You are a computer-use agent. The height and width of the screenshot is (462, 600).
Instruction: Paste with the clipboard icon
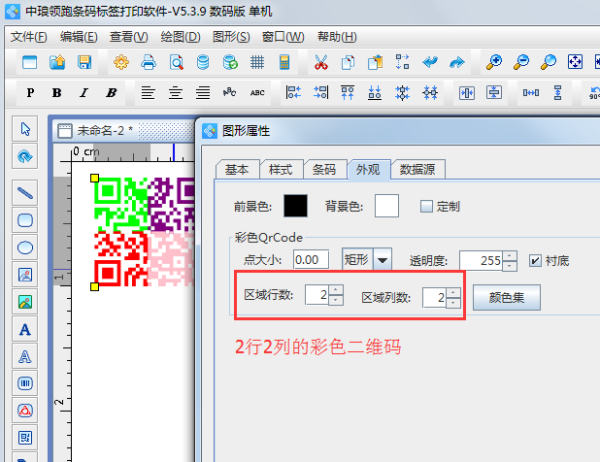coord(375,62)
